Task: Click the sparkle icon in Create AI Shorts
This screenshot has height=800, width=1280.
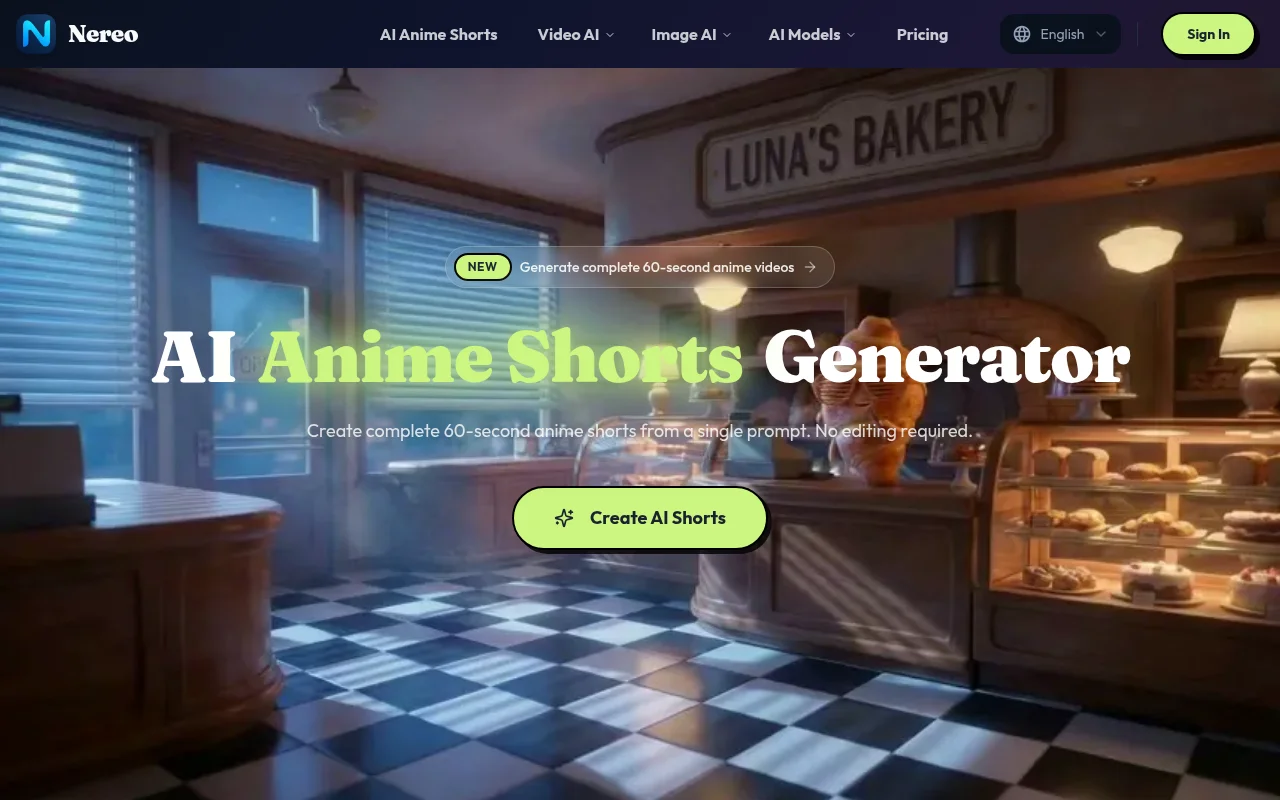Action: (x=564, y=518)
